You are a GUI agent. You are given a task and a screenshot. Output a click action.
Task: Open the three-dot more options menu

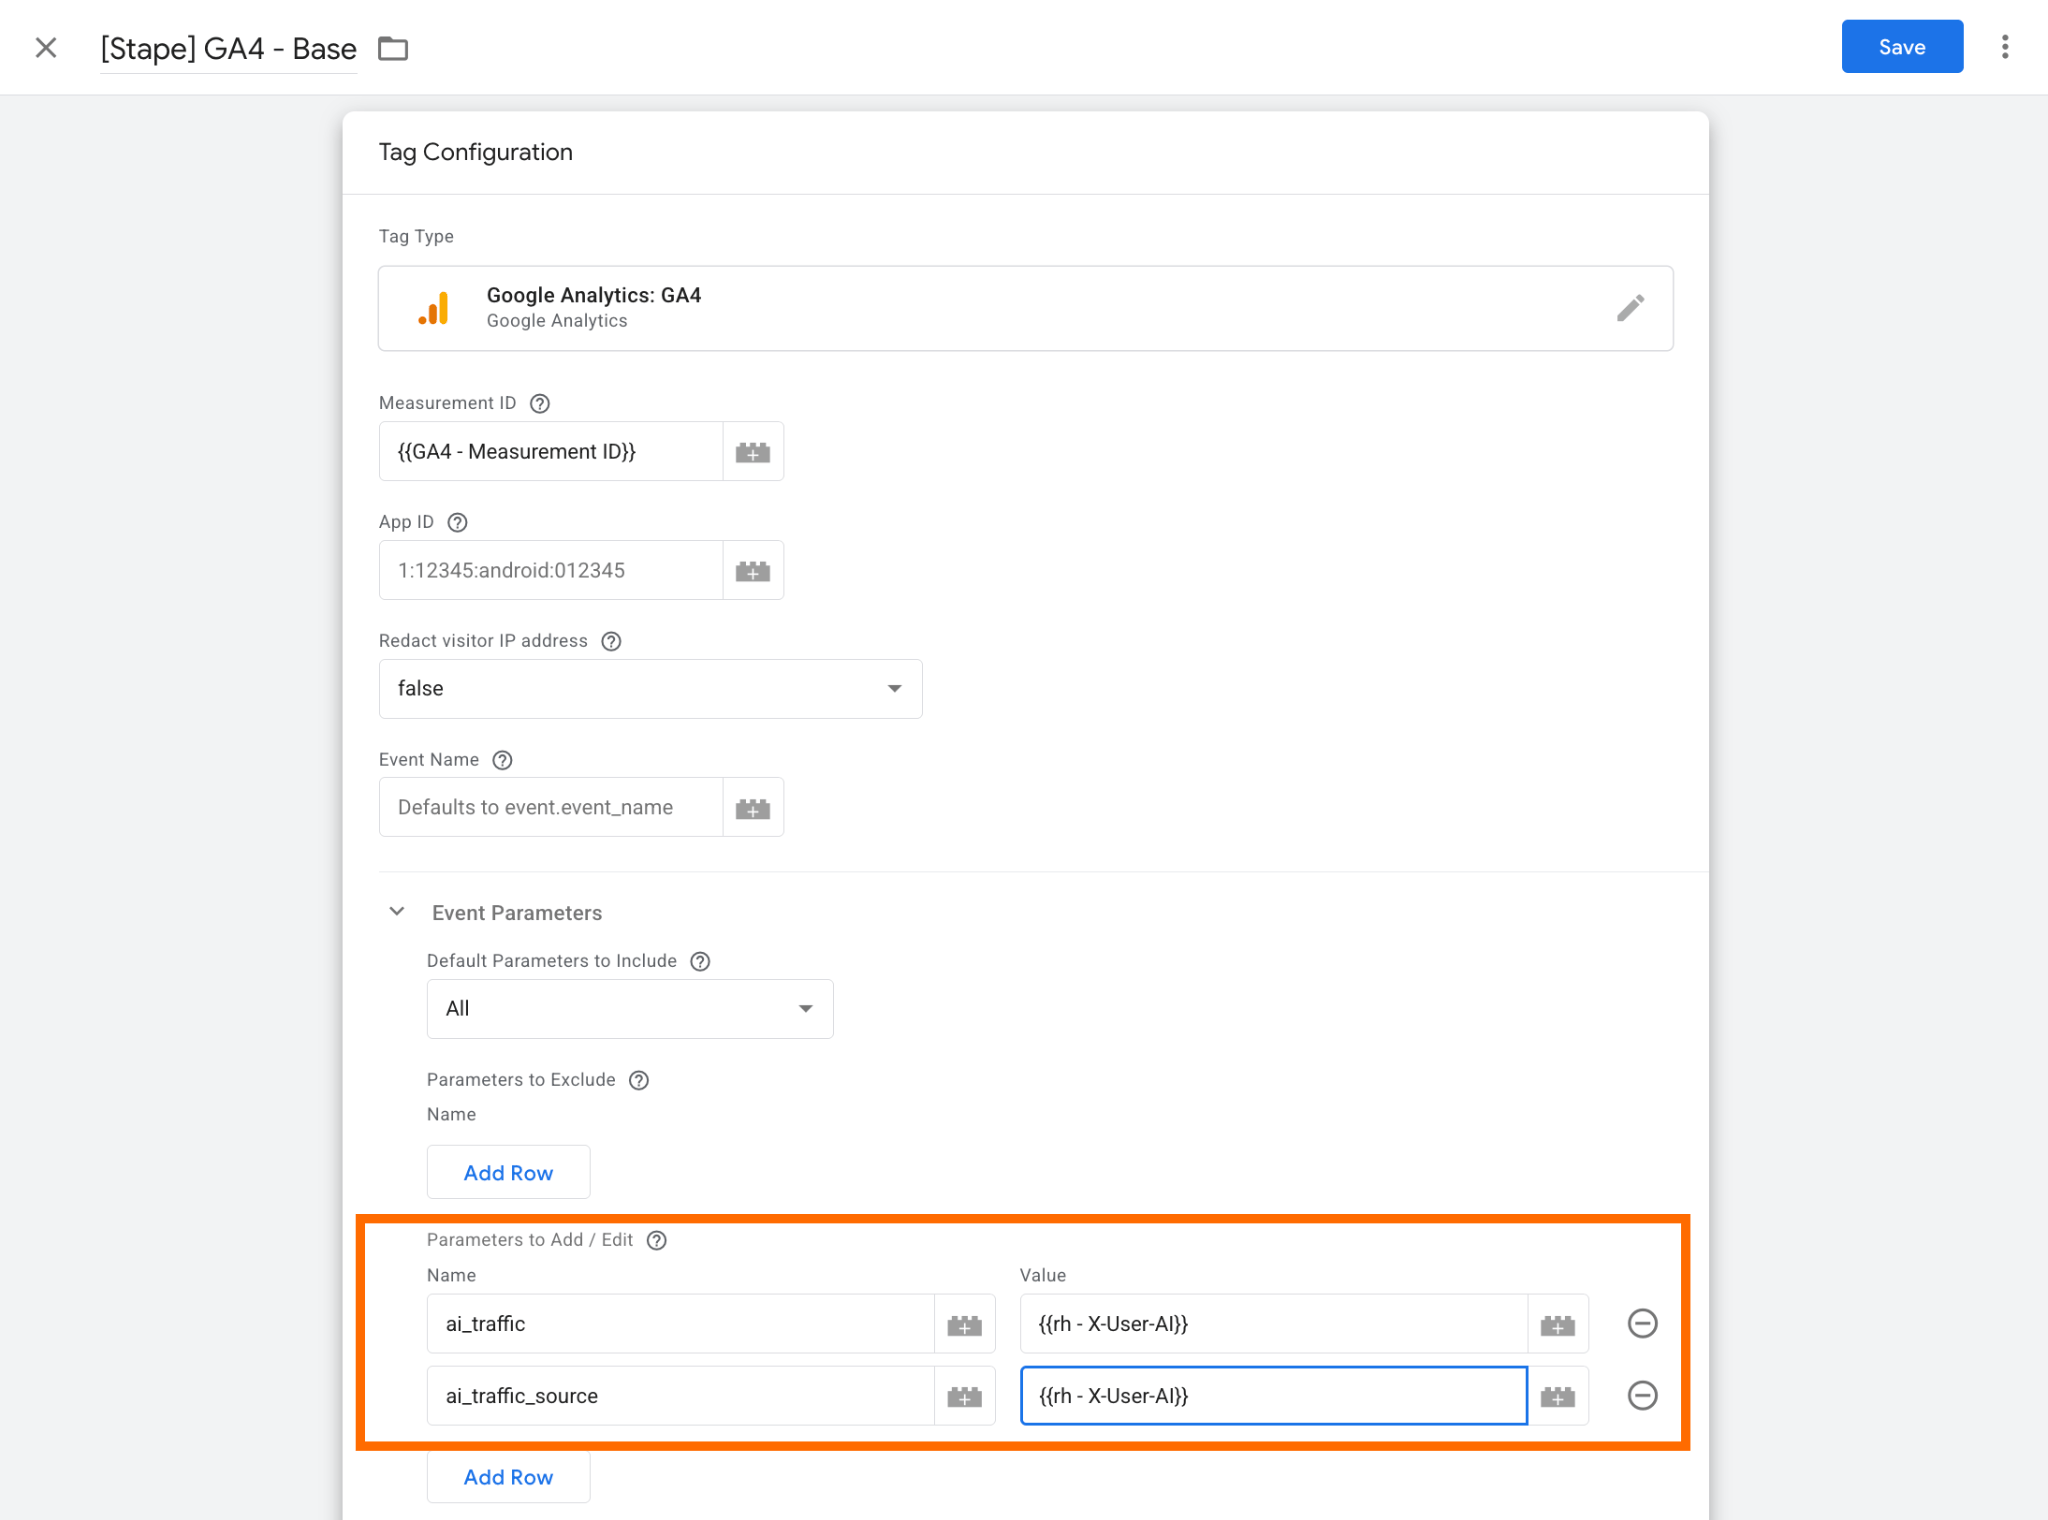click(2004, 47)
